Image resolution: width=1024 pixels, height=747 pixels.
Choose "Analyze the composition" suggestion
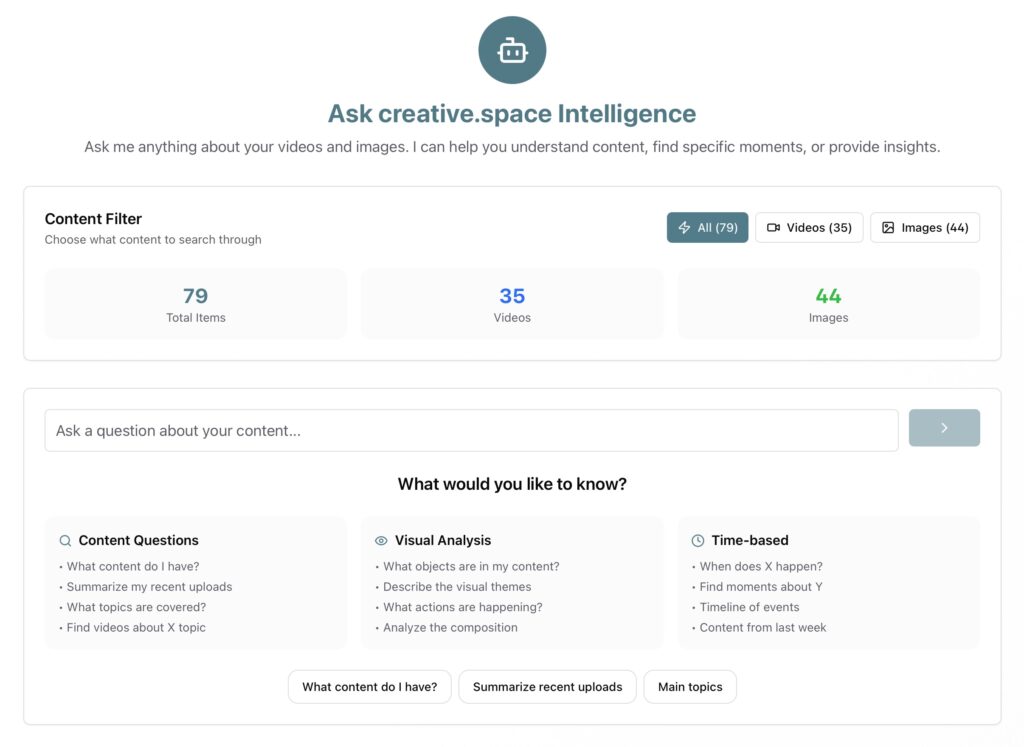click(450, 628)
